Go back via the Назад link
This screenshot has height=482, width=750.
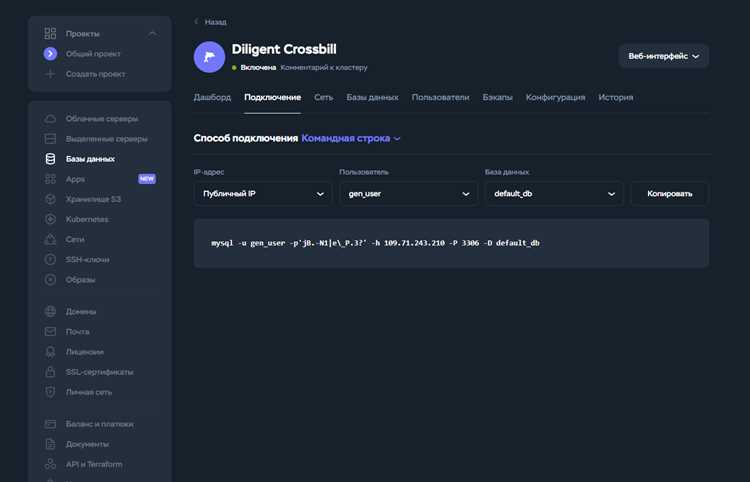215,22
